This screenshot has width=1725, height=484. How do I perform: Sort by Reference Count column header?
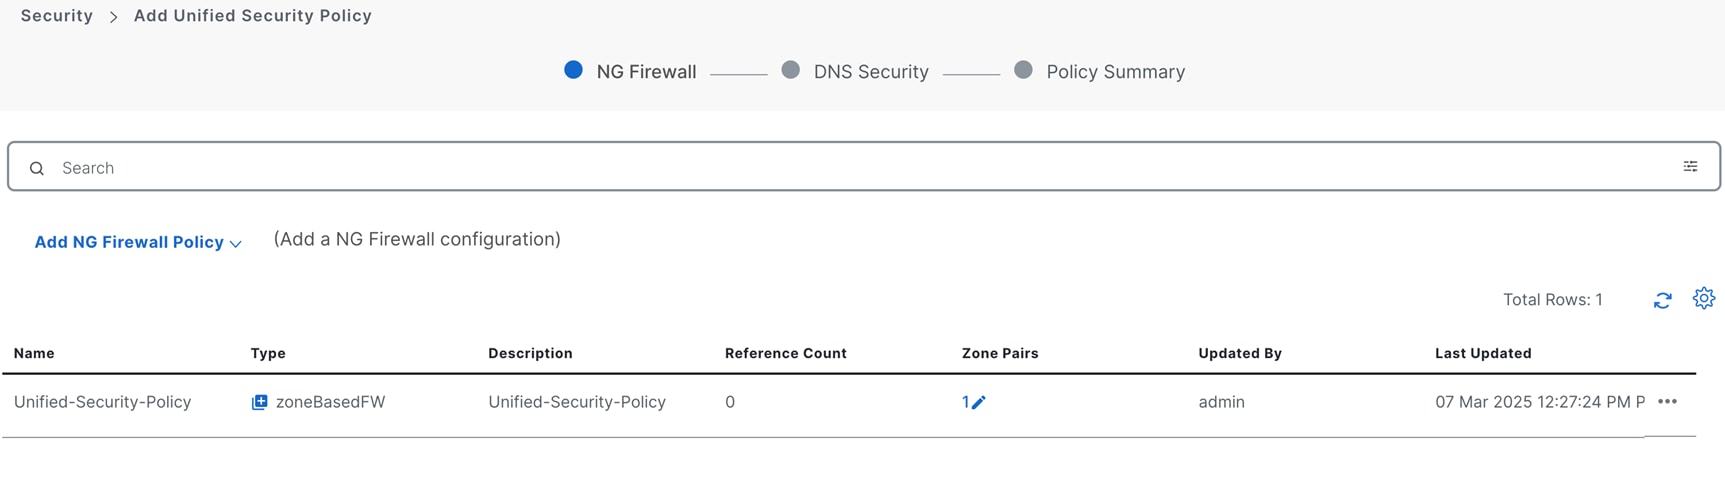(x=785, y=353)
